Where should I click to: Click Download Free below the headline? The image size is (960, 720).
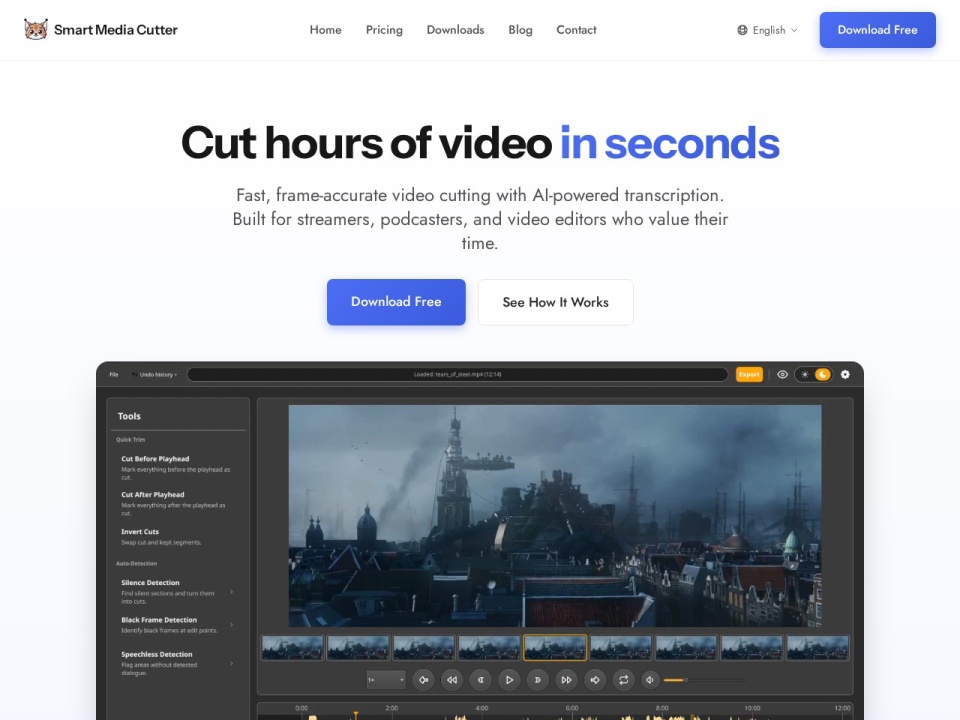(x=396, y=302)
